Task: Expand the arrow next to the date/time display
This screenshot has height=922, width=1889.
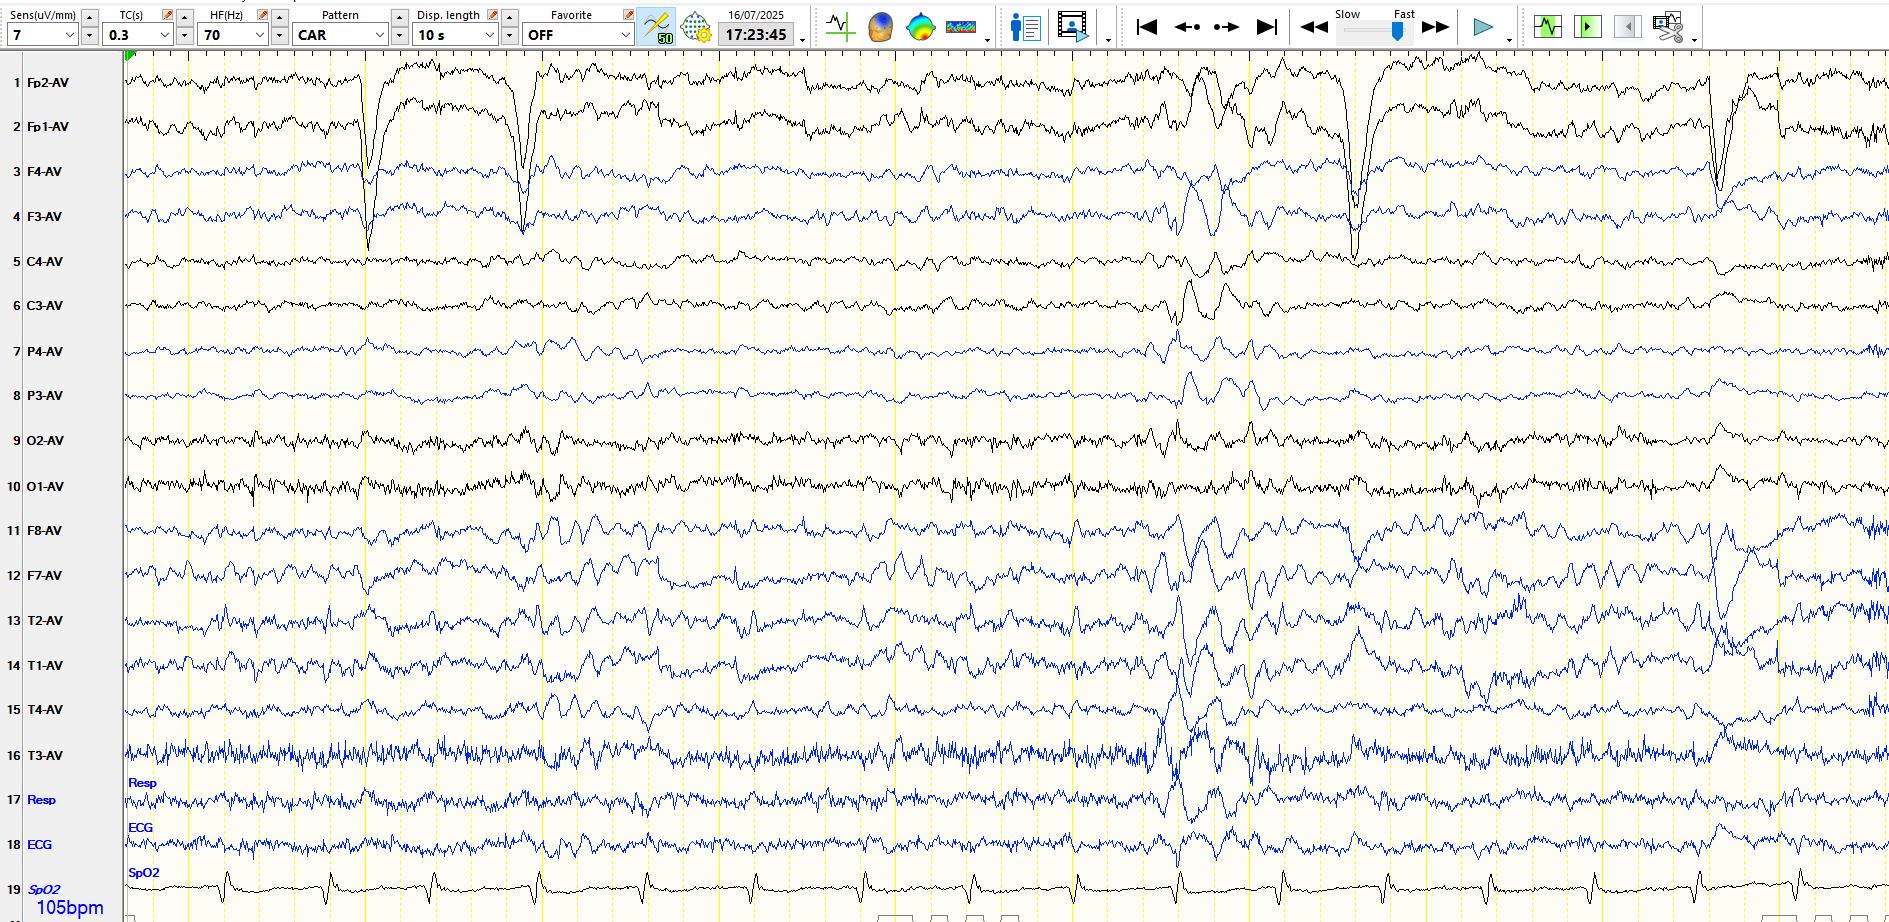Action: [802, 40]
